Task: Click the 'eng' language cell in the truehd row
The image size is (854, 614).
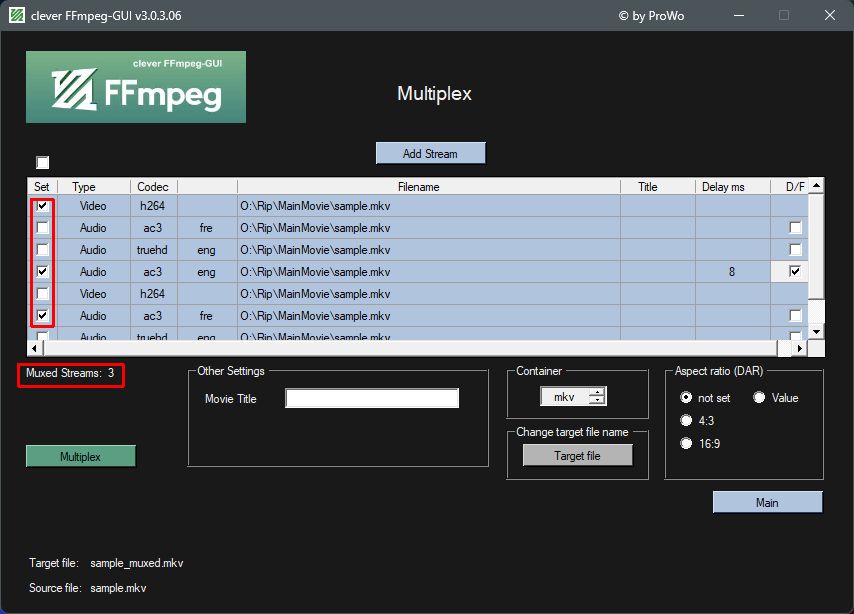Action: click(x=206, y=250)
